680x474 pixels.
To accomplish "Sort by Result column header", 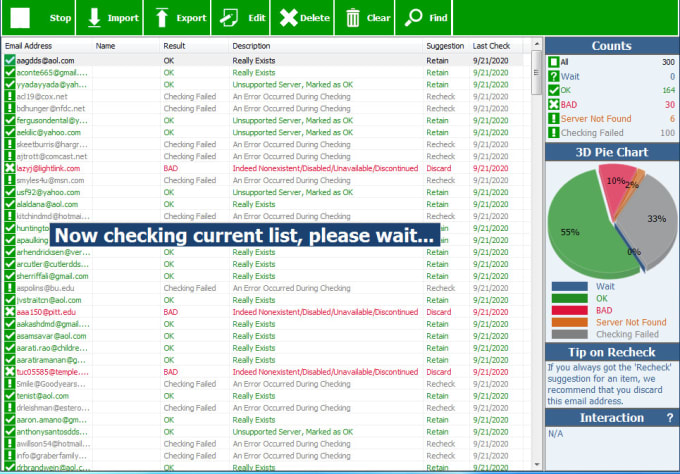I will coord(174,46).
